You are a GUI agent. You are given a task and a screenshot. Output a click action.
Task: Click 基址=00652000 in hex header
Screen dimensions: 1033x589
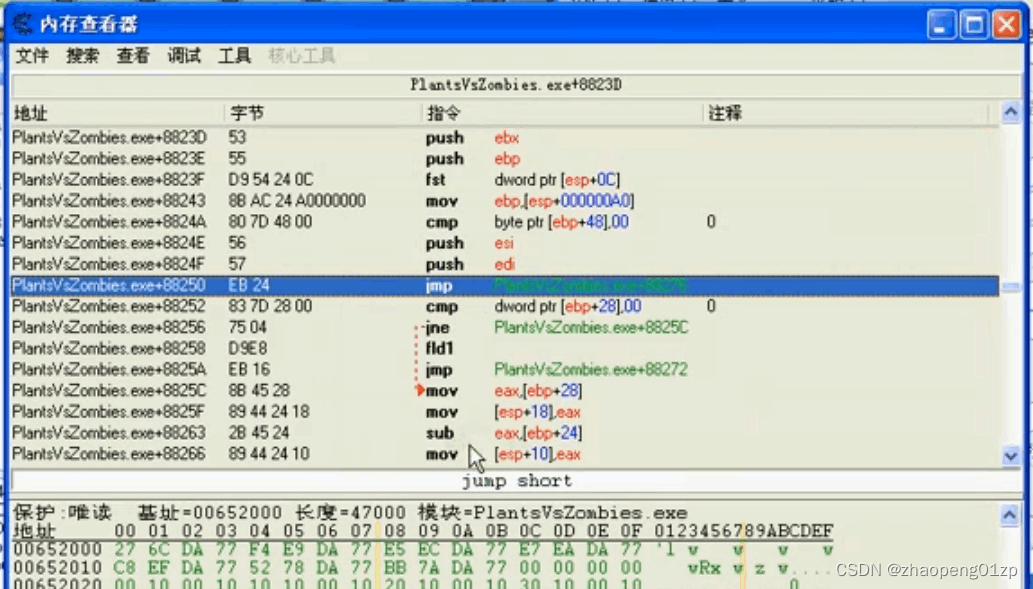point(209,513)
